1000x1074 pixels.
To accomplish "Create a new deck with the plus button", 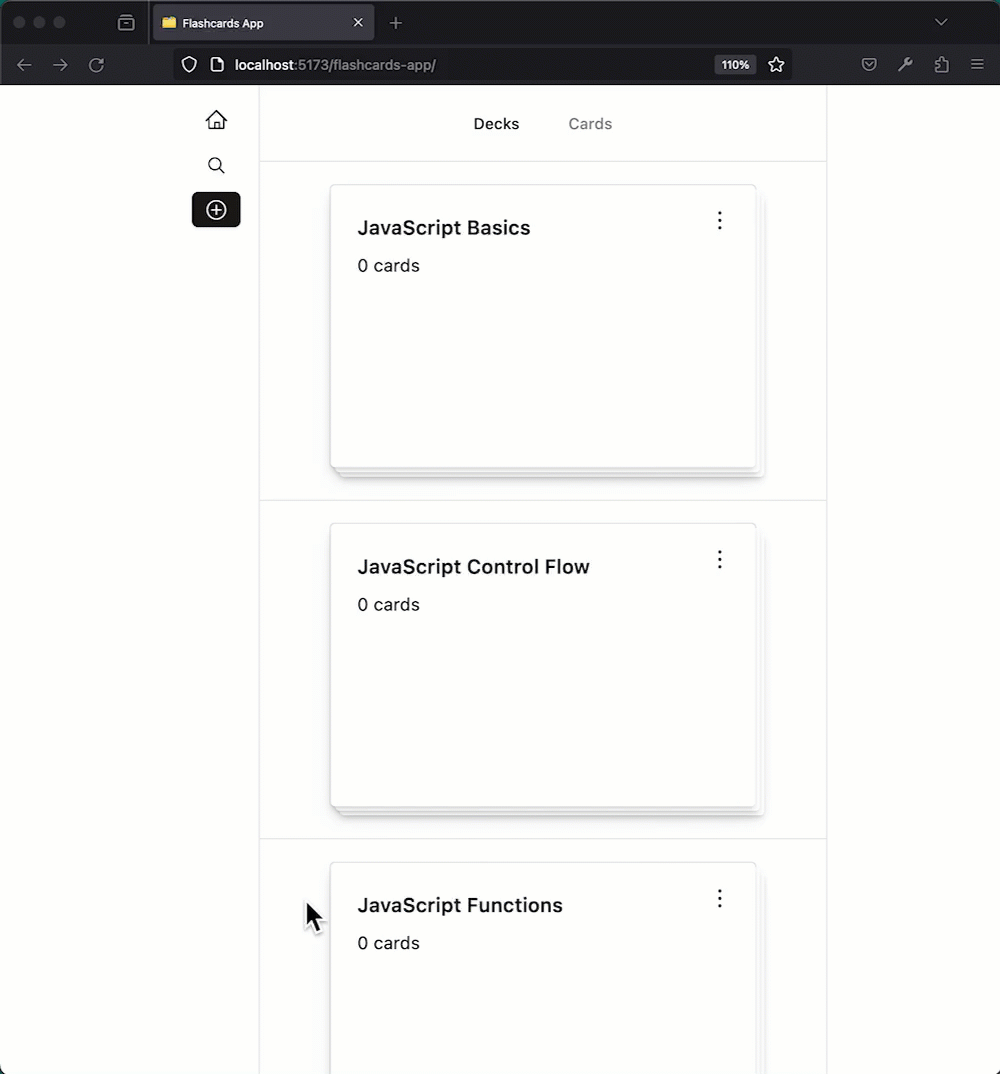I will 216,210.
